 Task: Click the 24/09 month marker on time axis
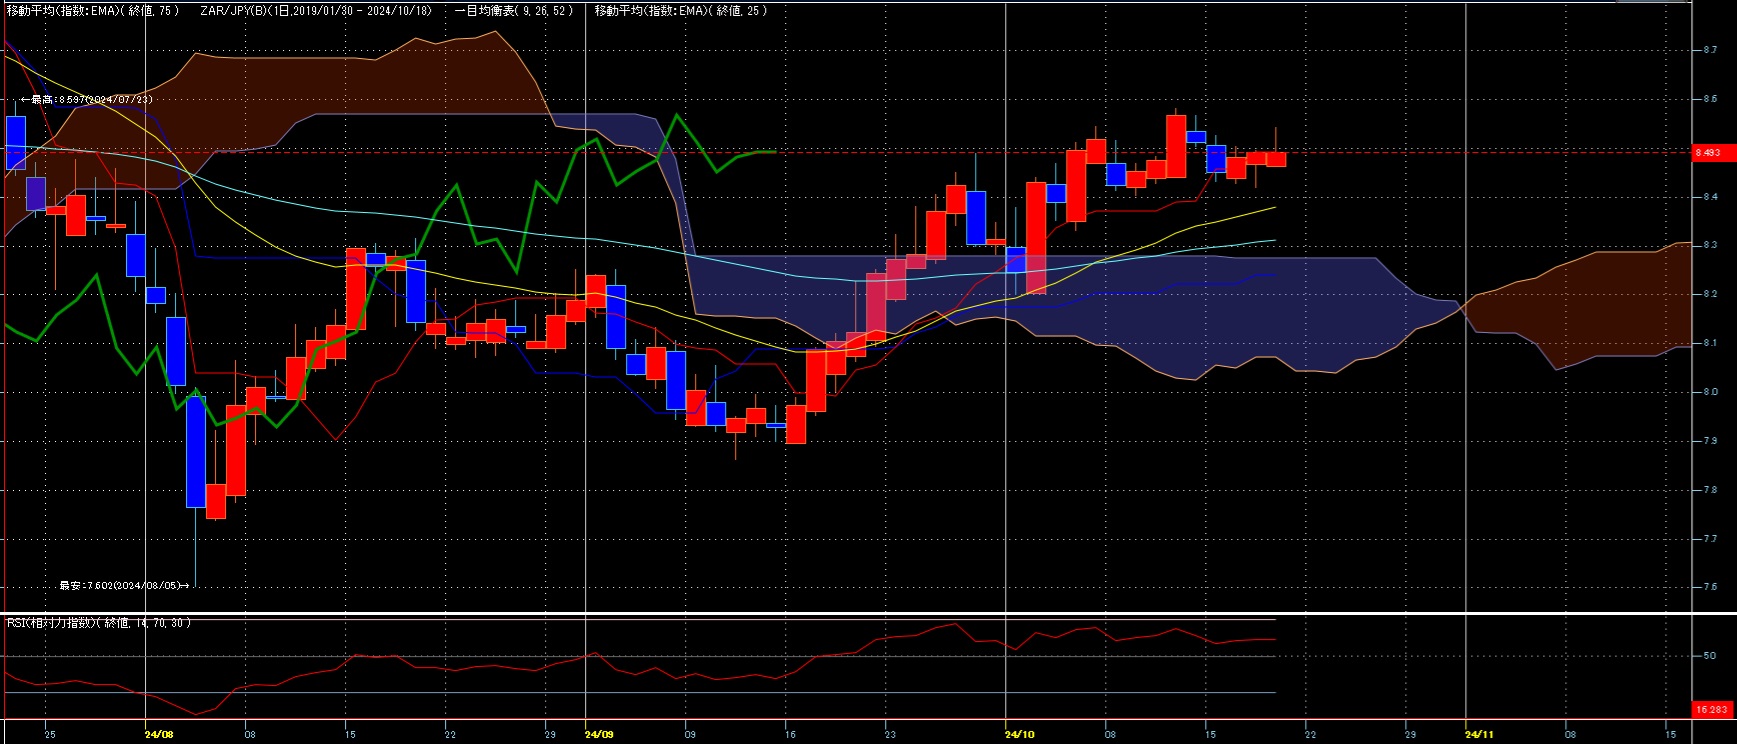pyautogui.click(x=599, y=734)
